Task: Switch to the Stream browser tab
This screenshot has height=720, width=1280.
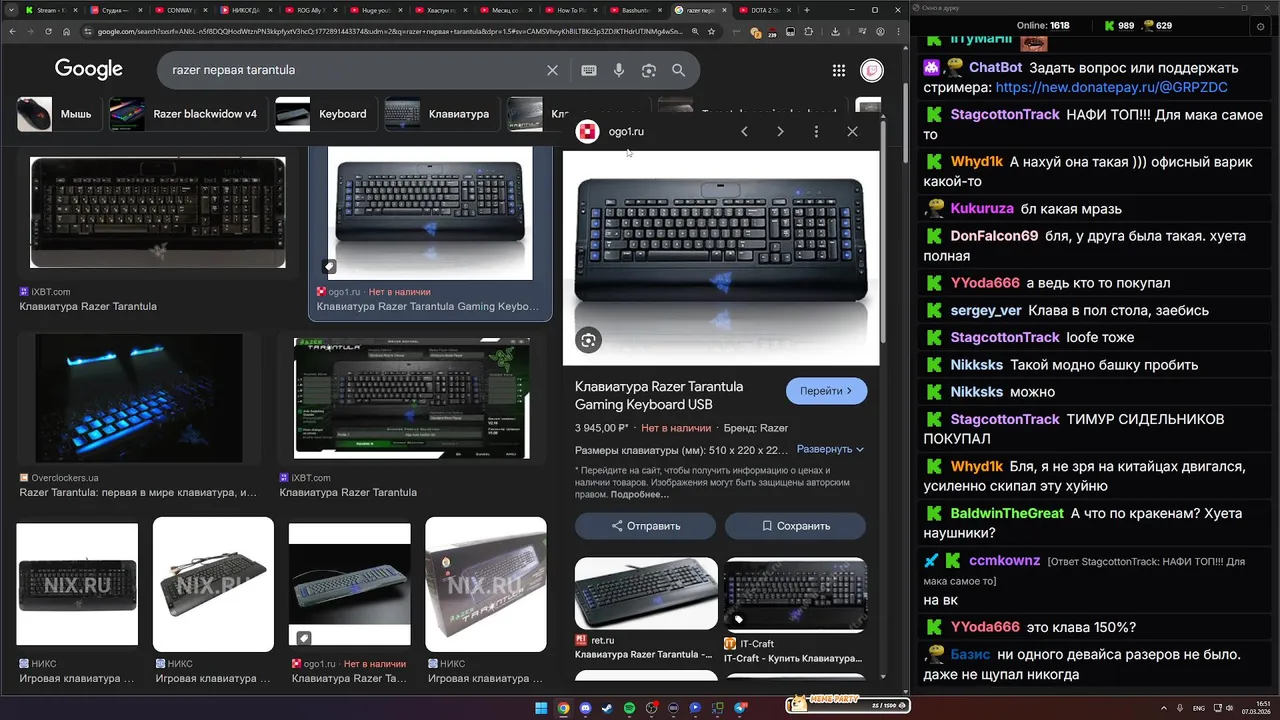Action: click(x=50, y=10)
